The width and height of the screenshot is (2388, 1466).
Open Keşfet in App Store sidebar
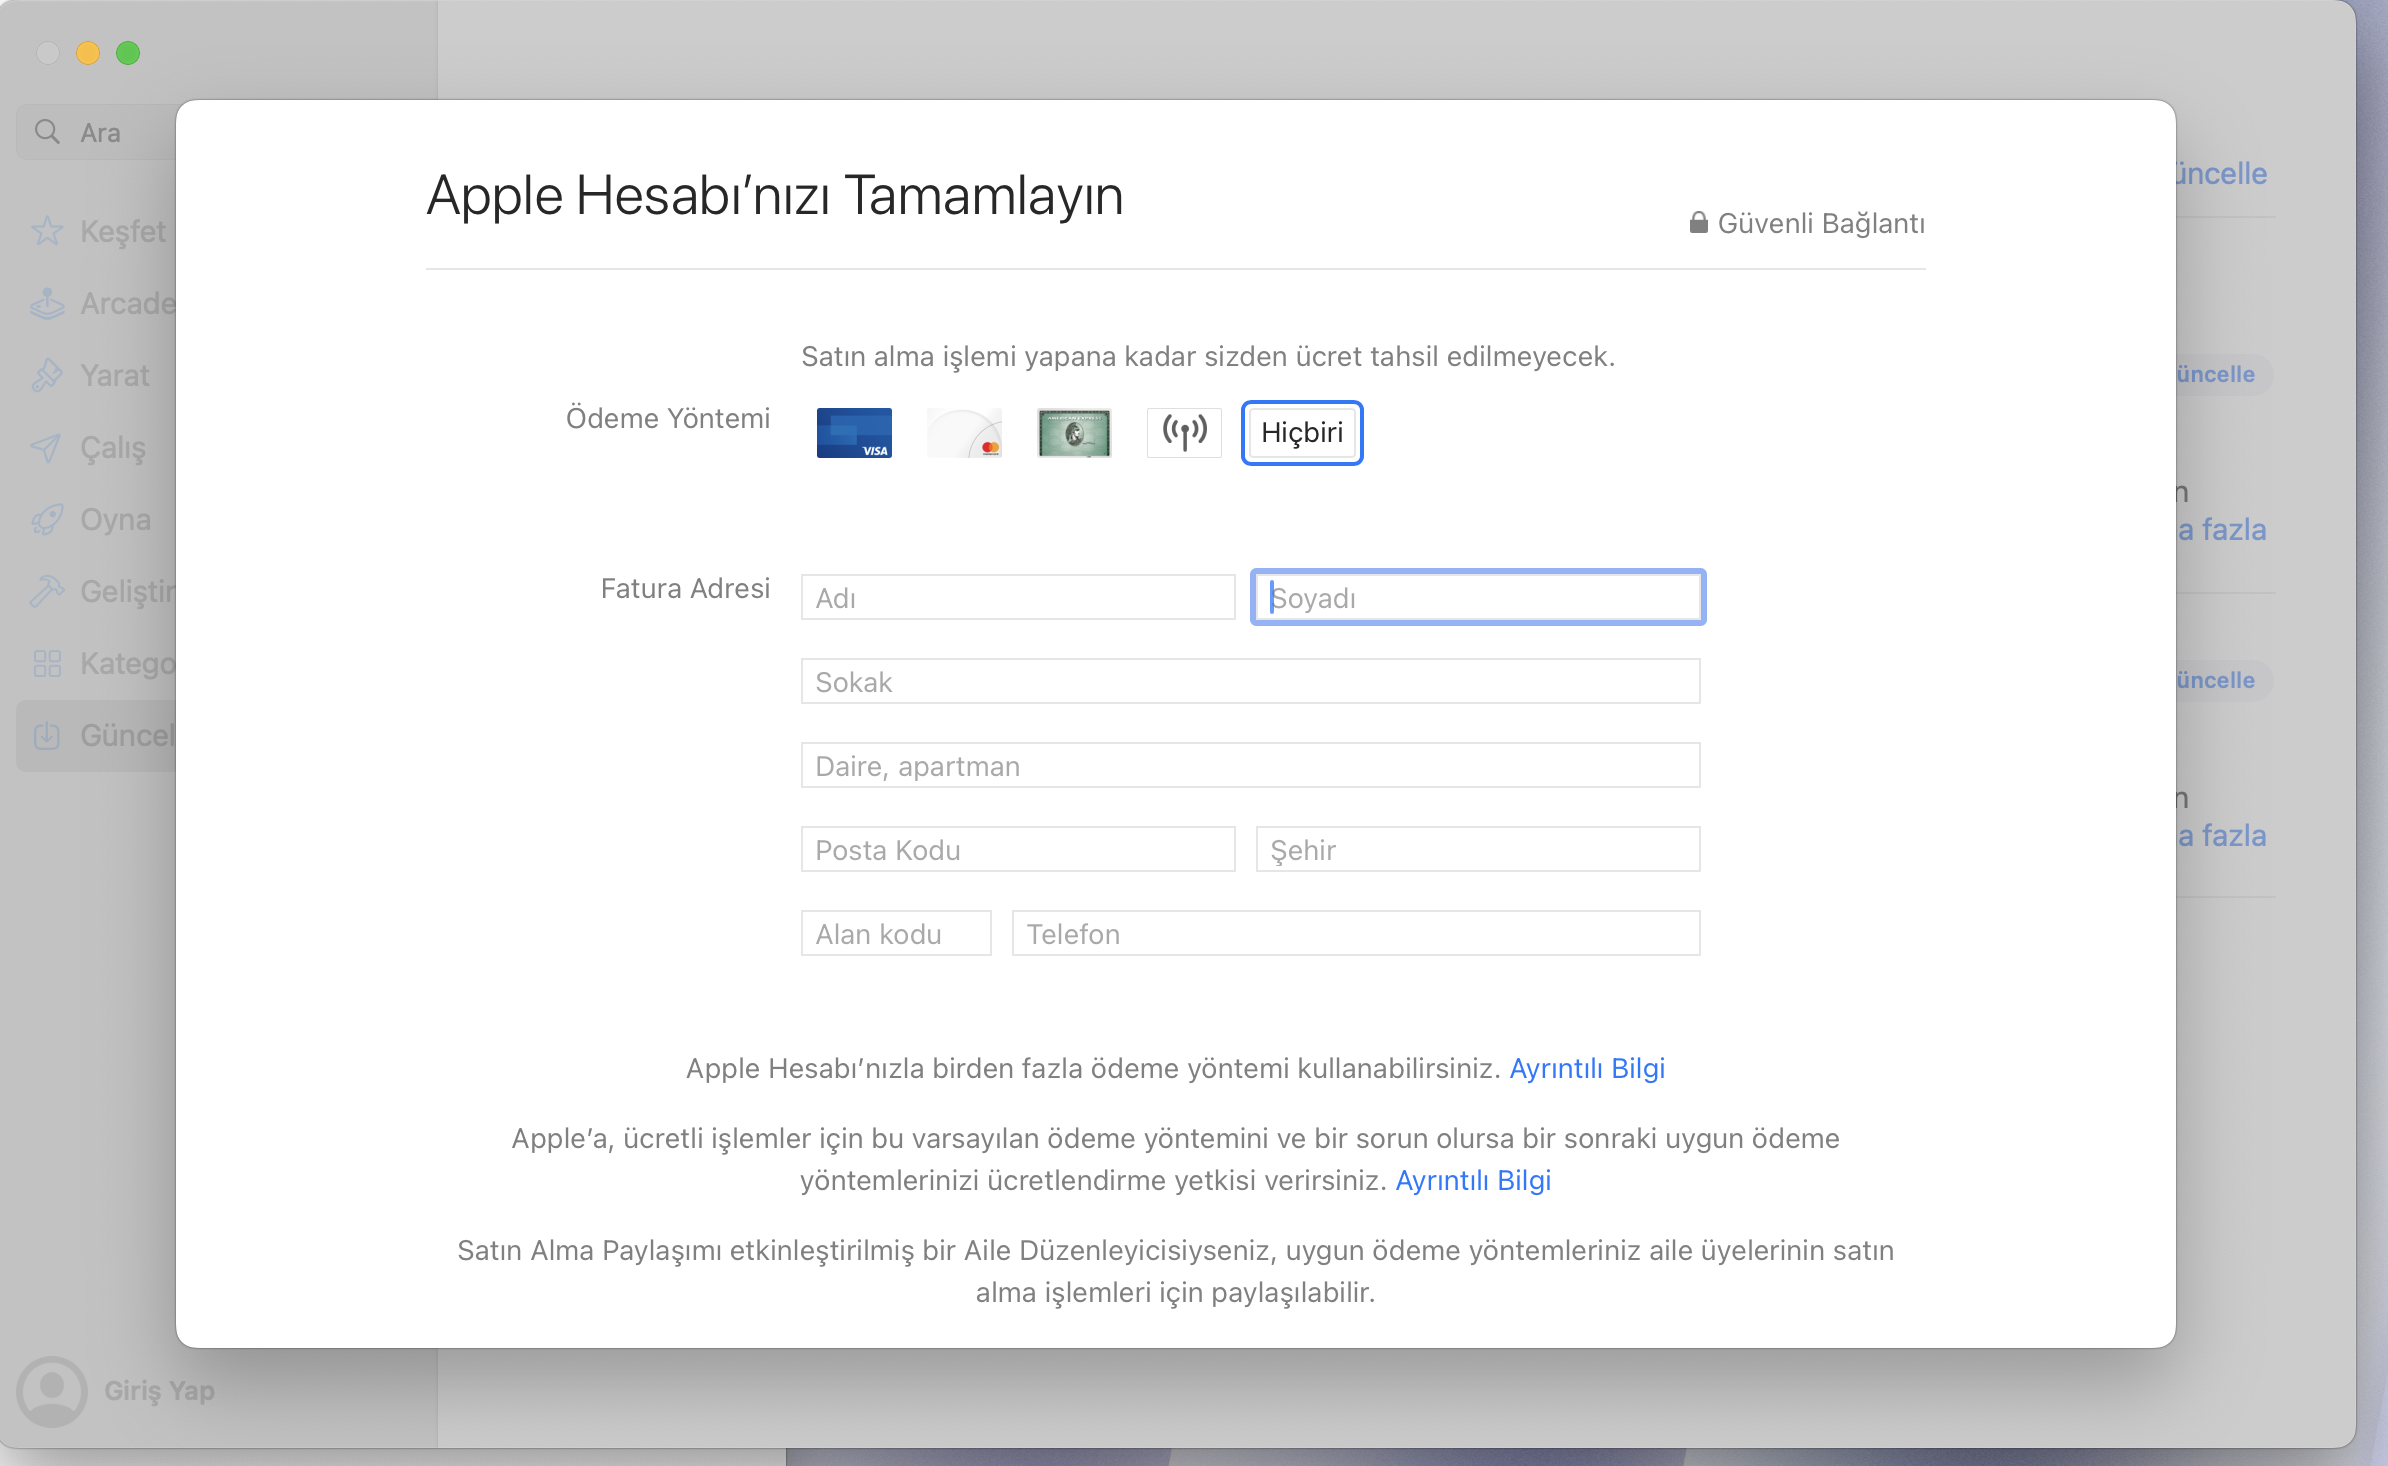[x=98, y=231]
